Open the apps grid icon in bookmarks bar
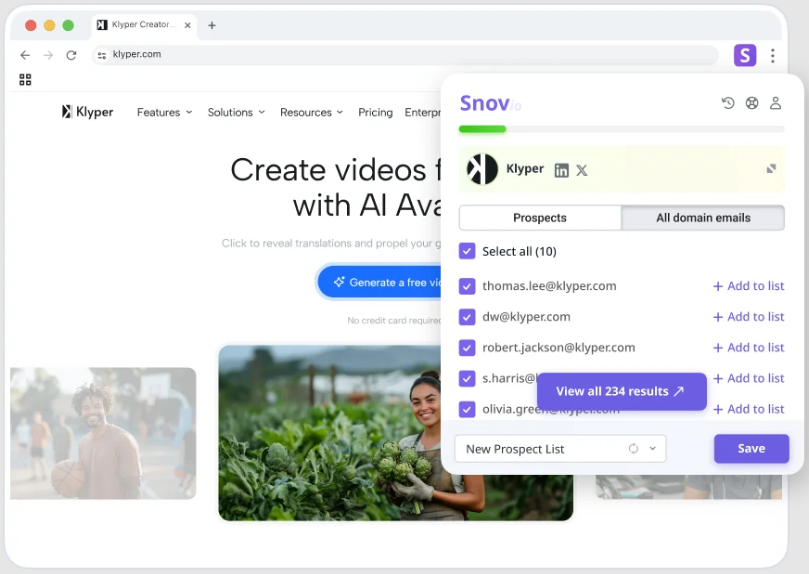809x574 pixels. coord(25,79)
